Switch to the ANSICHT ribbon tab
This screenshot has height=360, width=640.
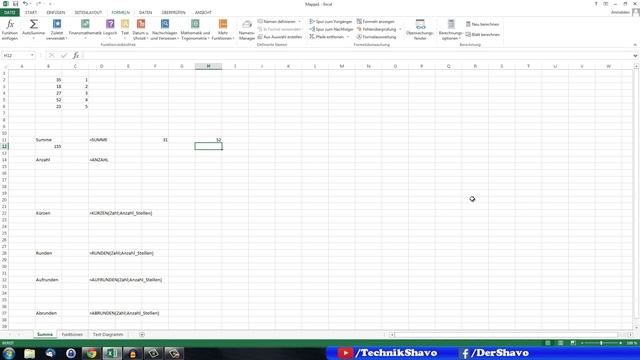pos(203,13)
